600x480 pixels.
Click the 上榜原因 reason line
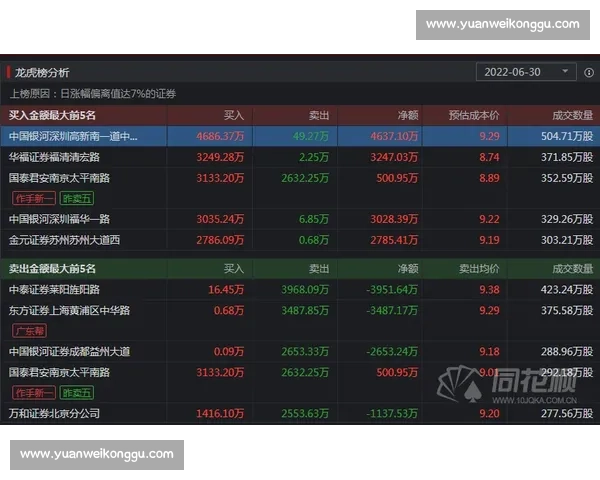point(93,94)
